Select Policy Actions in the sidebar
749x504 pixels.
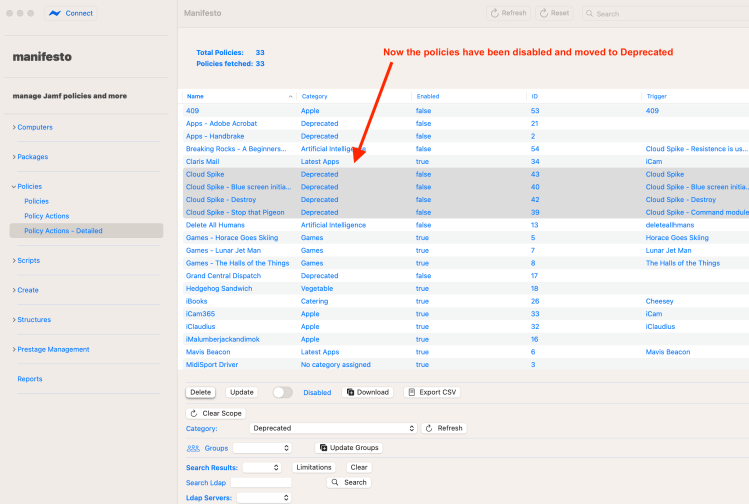tap(46, 216)
